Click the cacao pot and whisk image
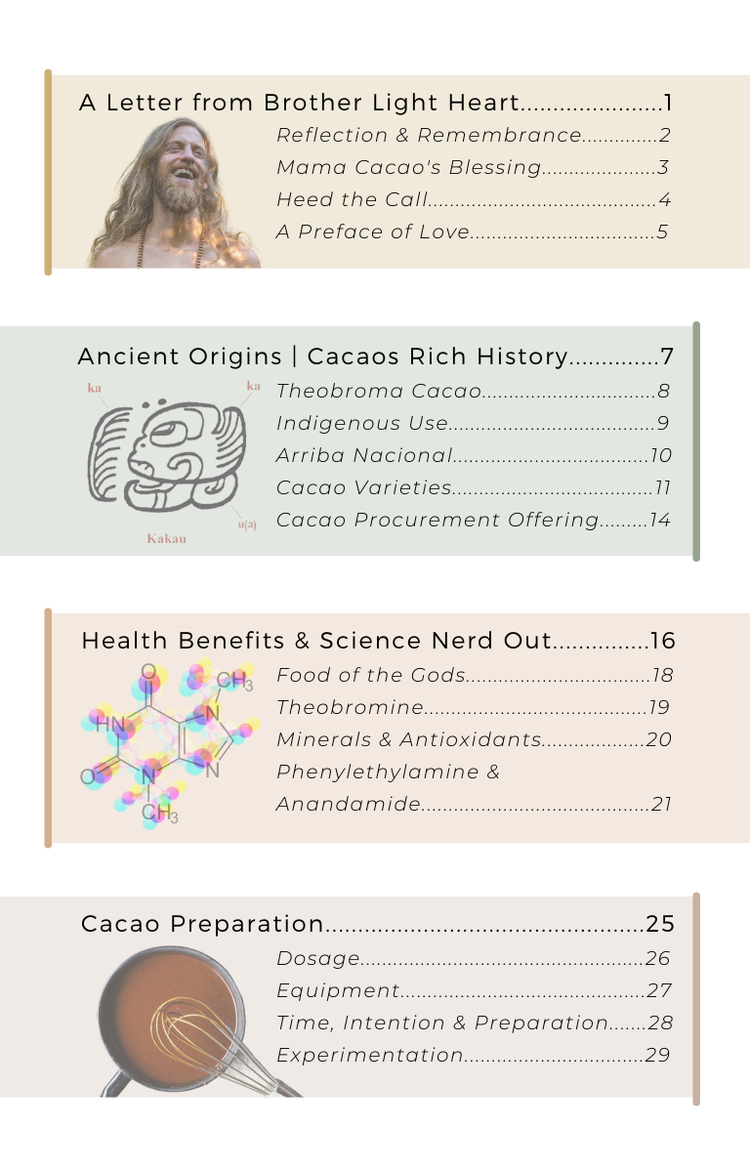 [197, 1022]
